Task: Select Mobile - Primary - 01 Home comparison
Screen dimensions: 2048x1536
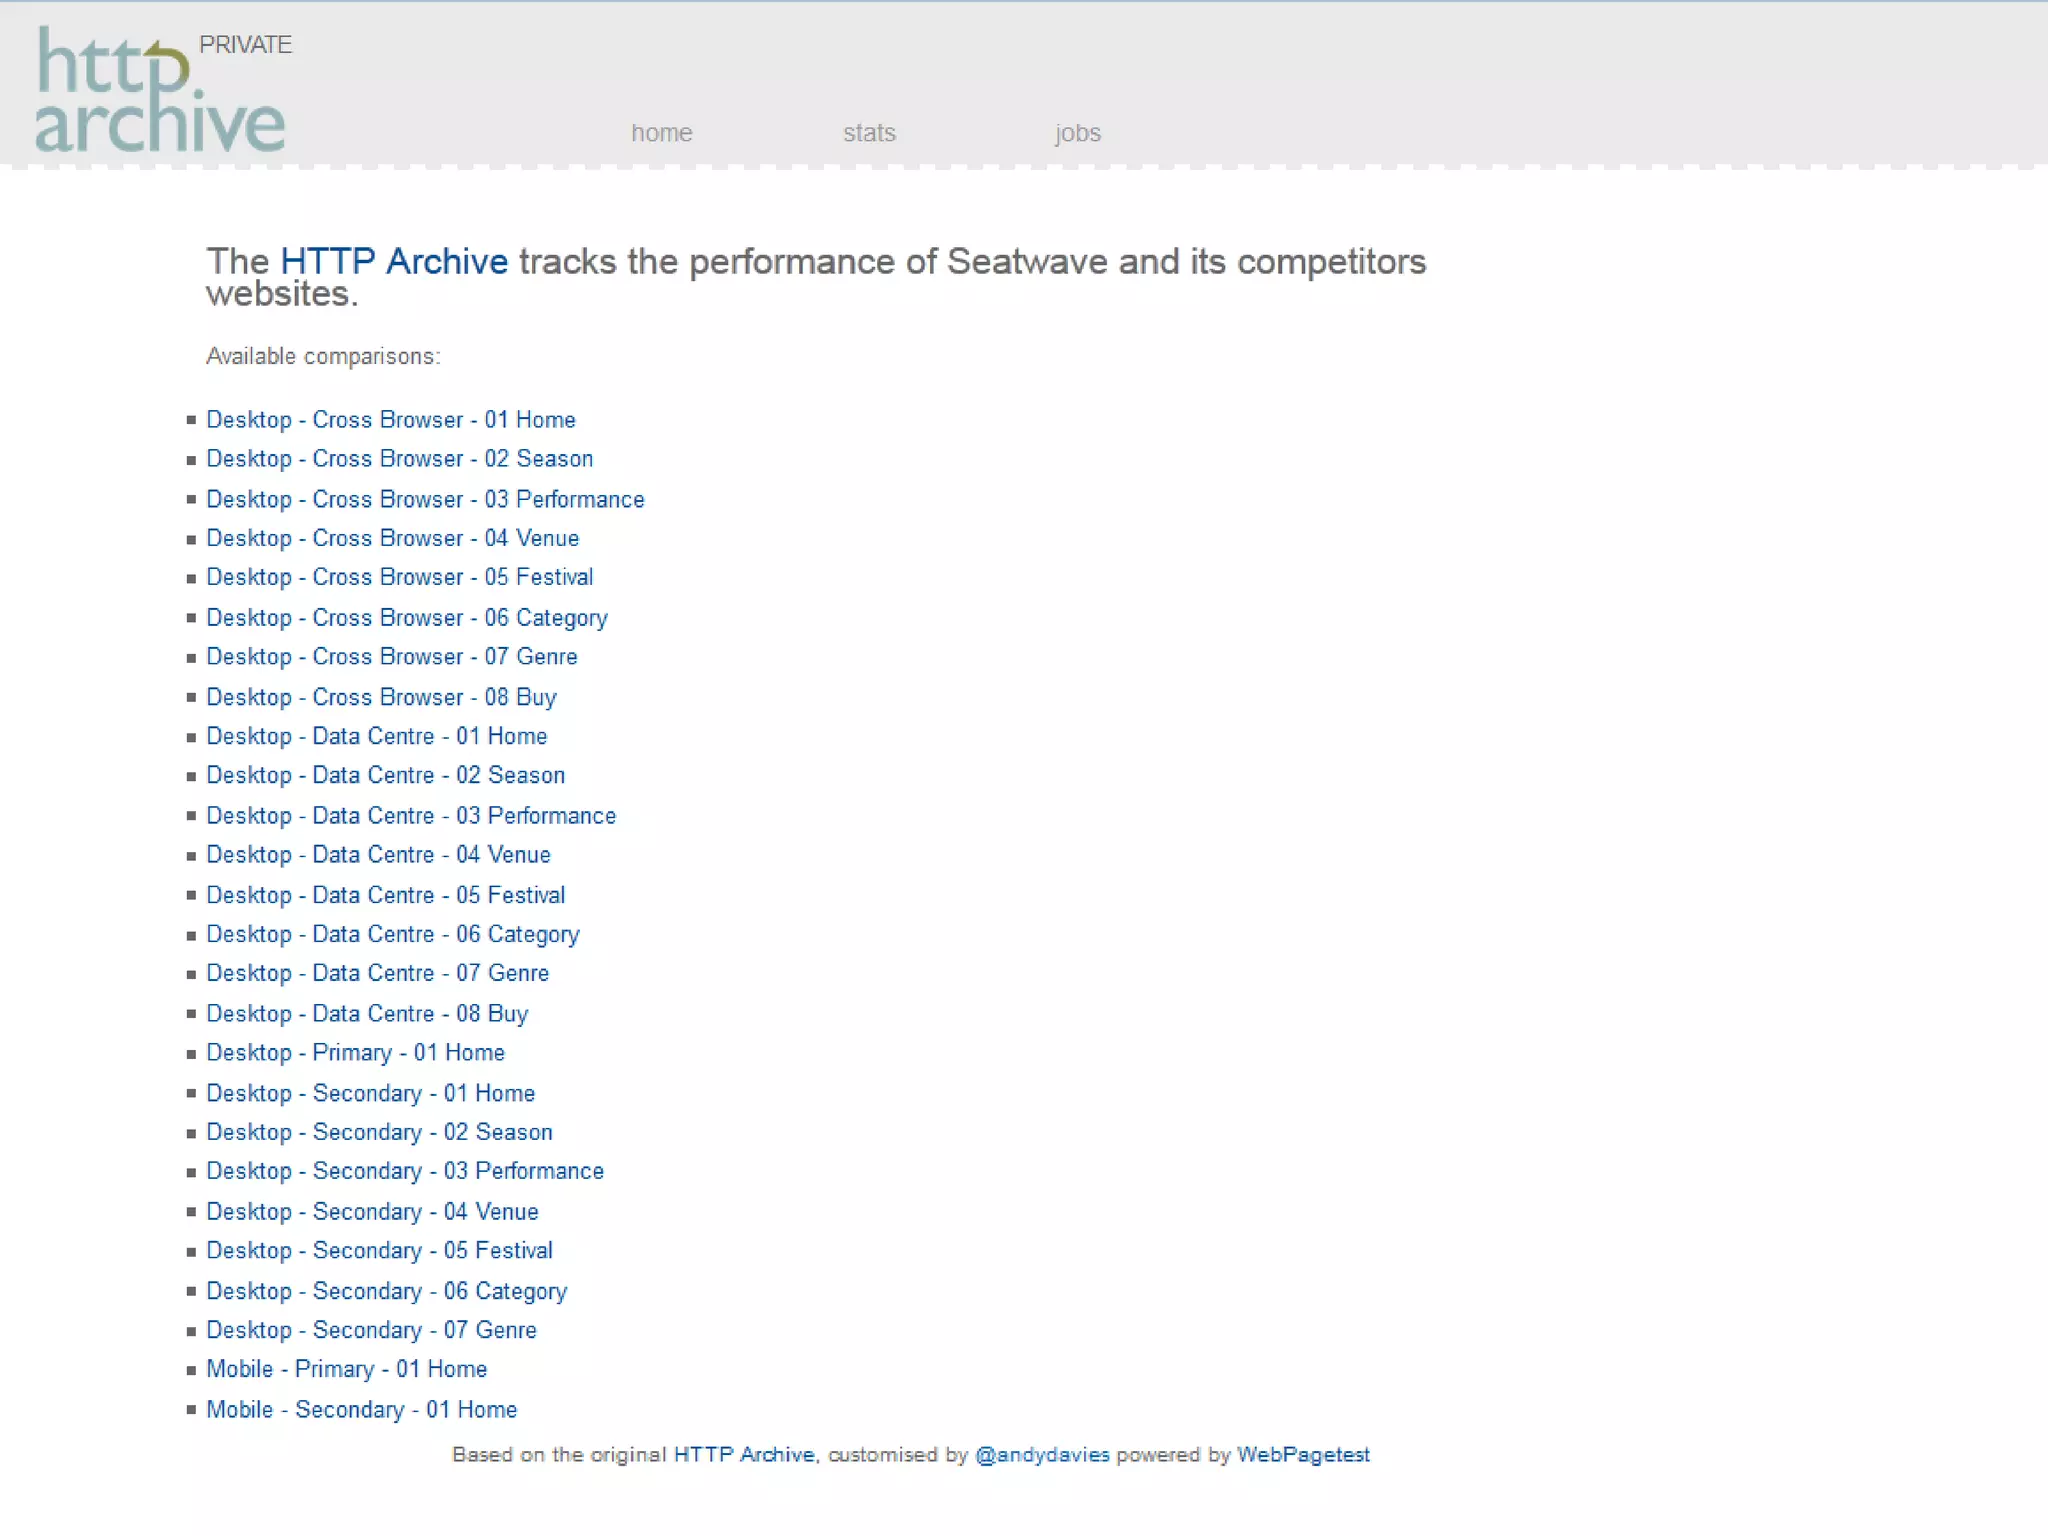Action: click(346, 1369)
